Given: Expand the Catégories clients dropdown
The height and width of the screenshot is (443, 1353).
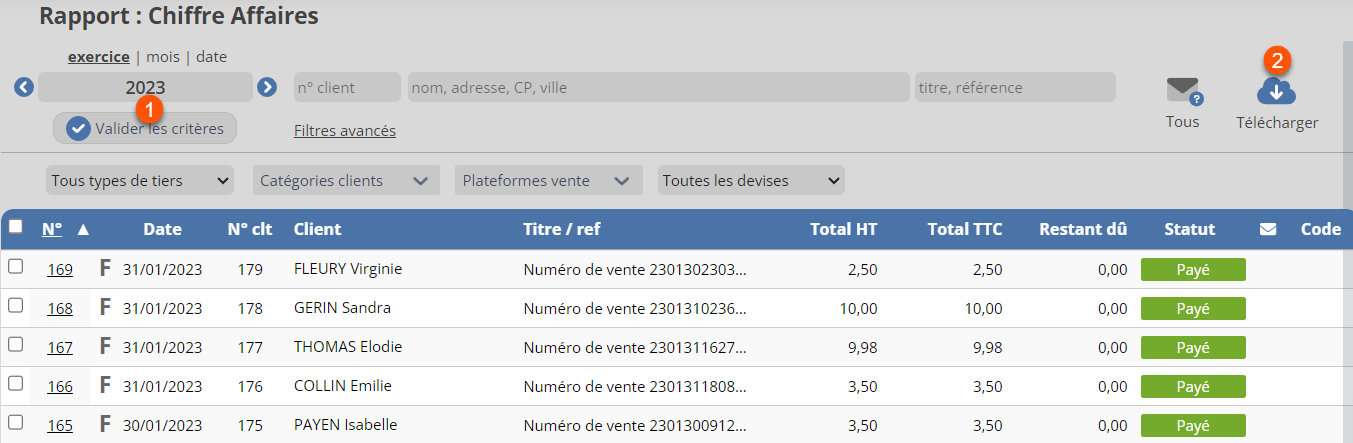Looking at the screenshot, I should pos(344,181).
